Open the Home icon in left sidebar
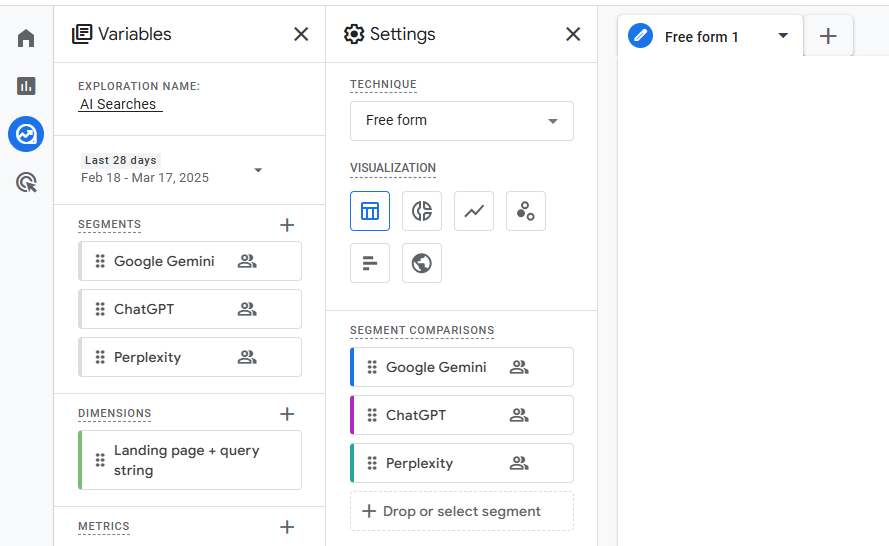889x546 pixels. pos(26,38)
